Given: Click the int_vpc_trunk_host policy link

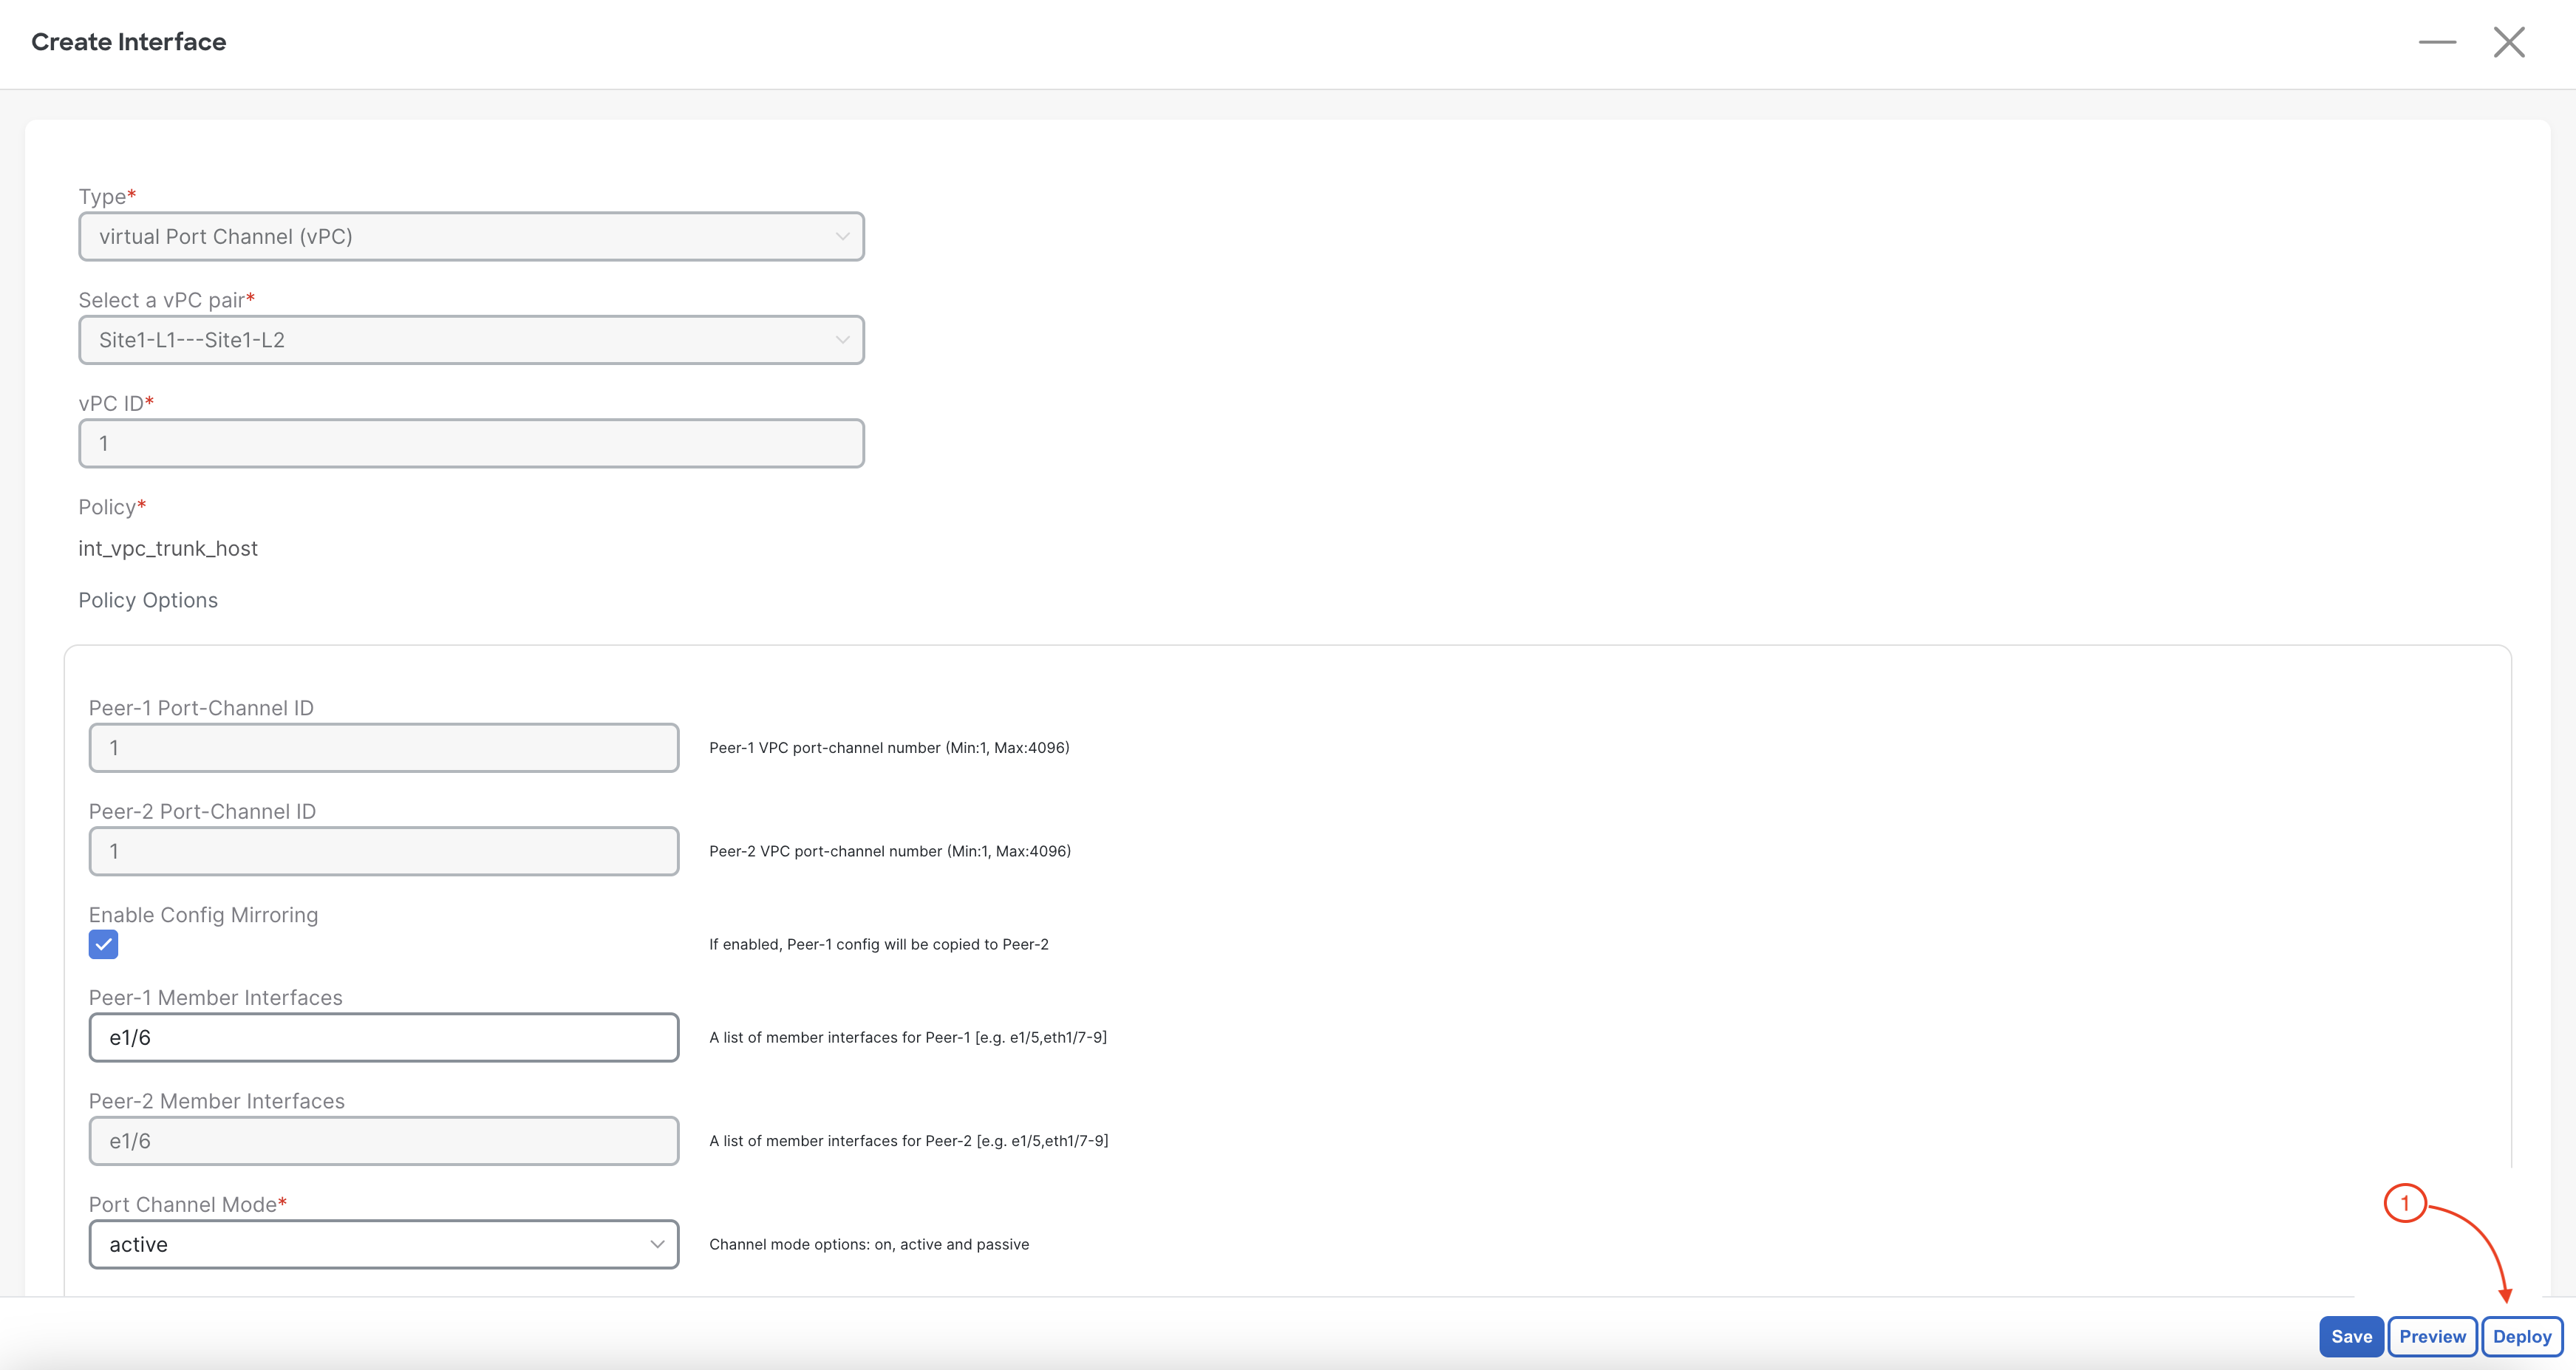Looking at the screenshot, I should 168,548.
